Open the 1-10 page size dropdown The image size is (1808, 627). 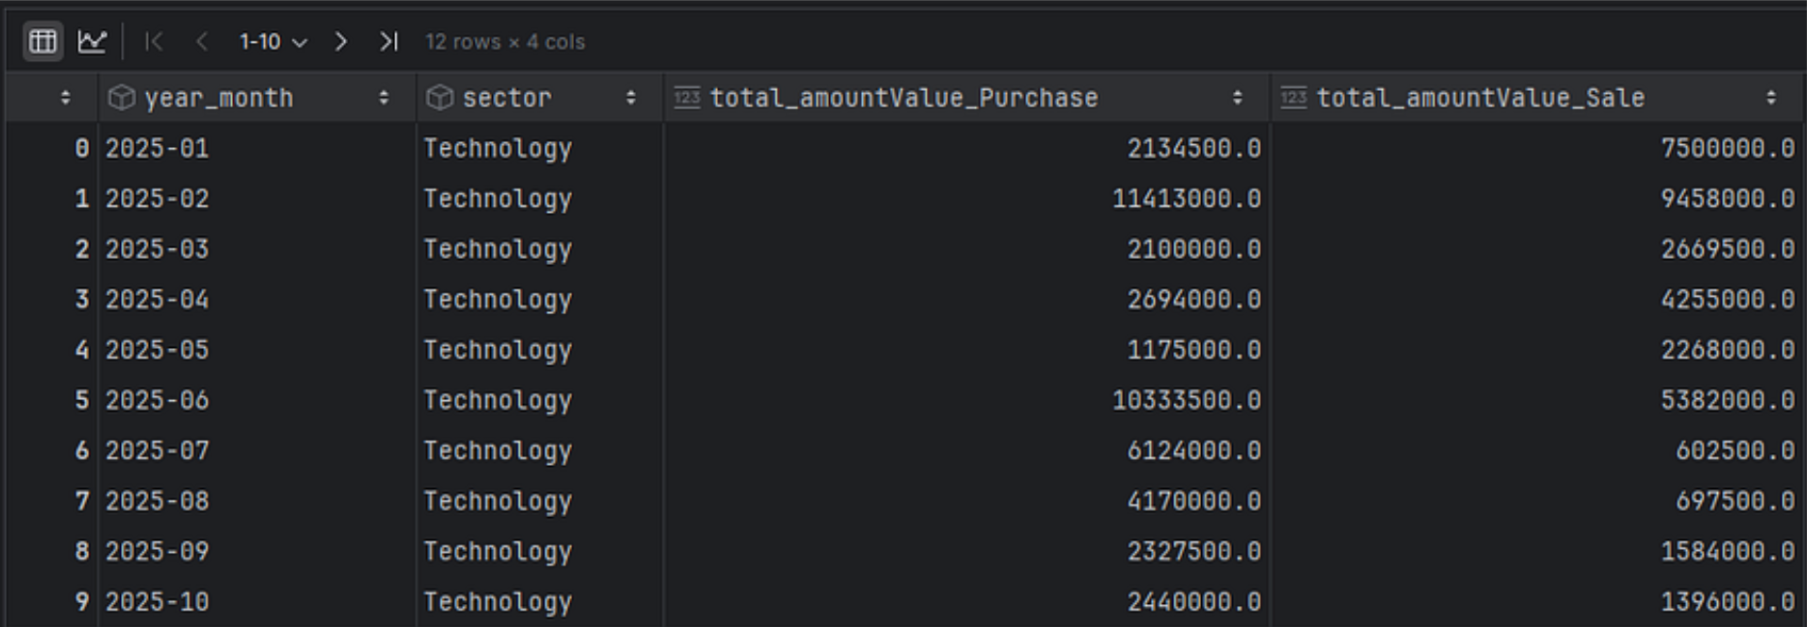(x=272, y=41)
